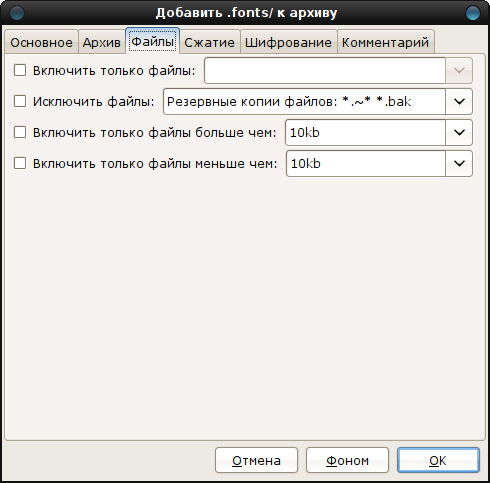Click the Резервные копии файлов exclude field

click(x=304, y=101)
